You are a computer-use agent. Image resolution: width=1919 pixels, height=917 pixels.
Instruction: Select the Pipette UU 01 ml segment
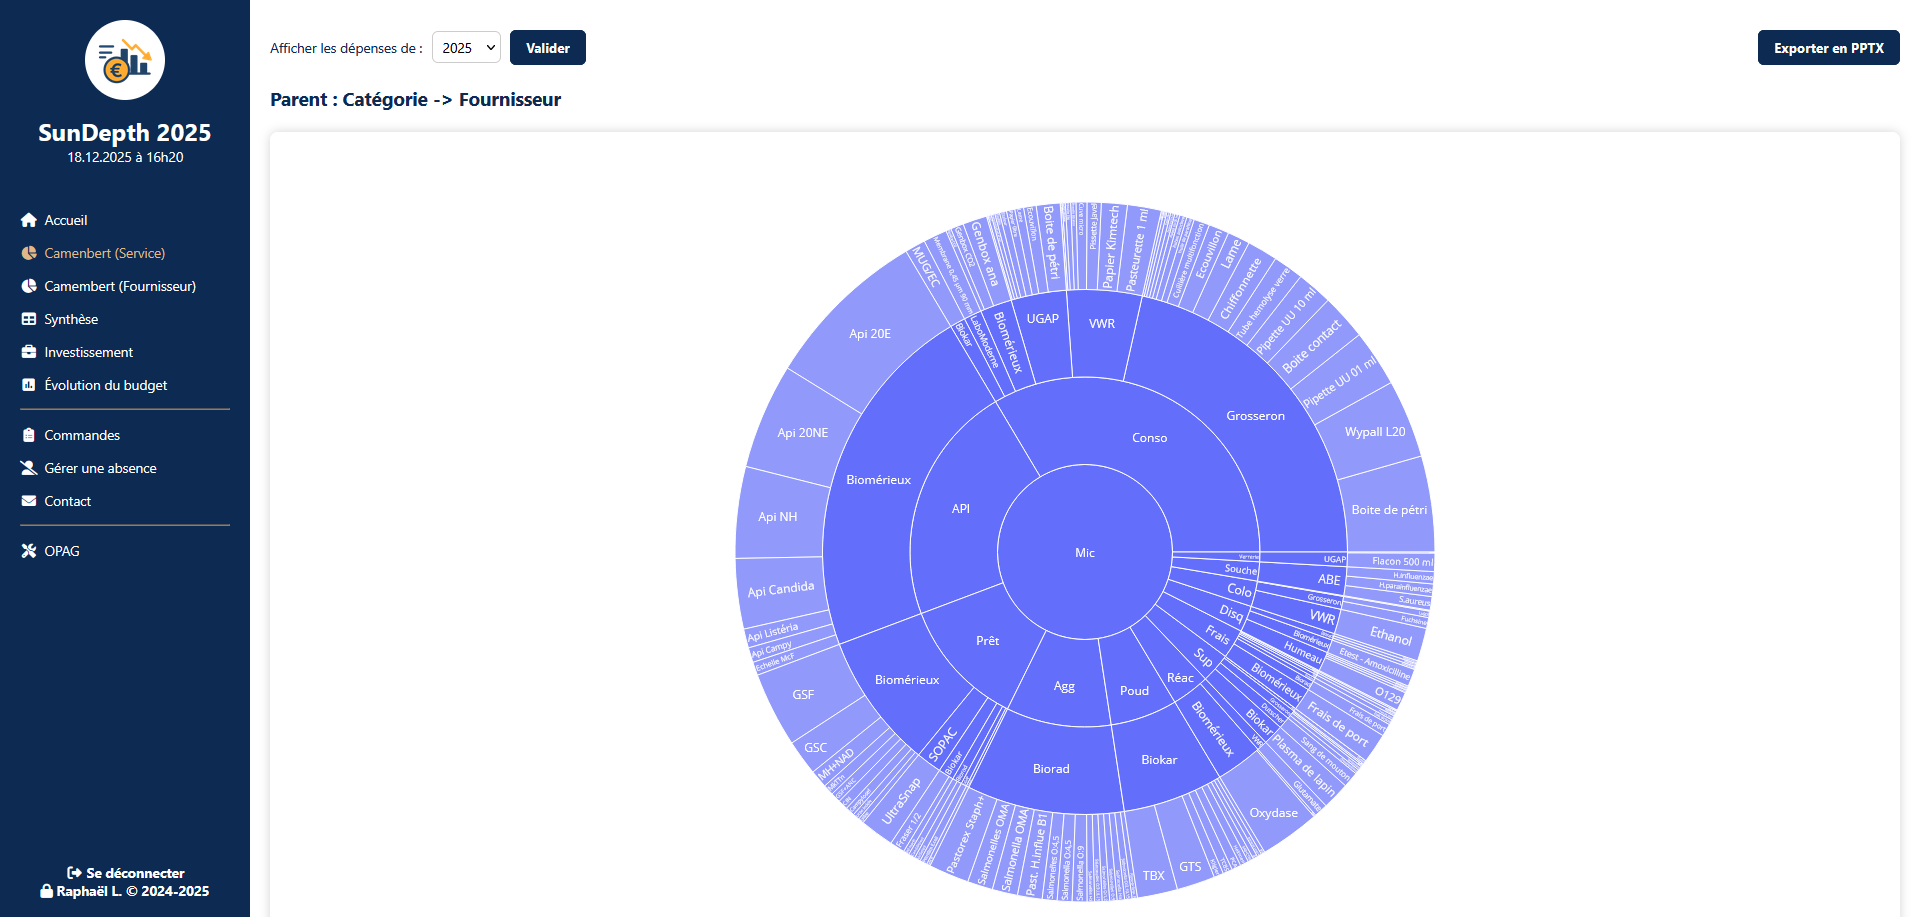(x=1340, y=381)
